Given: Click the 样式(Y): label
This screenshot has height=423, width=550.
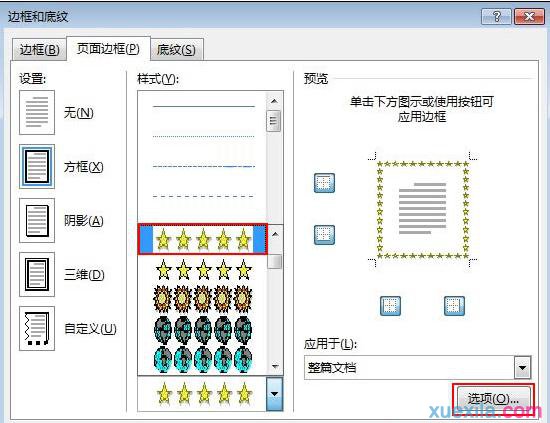Looking at the screenshot, I should [x=158, y=79].
